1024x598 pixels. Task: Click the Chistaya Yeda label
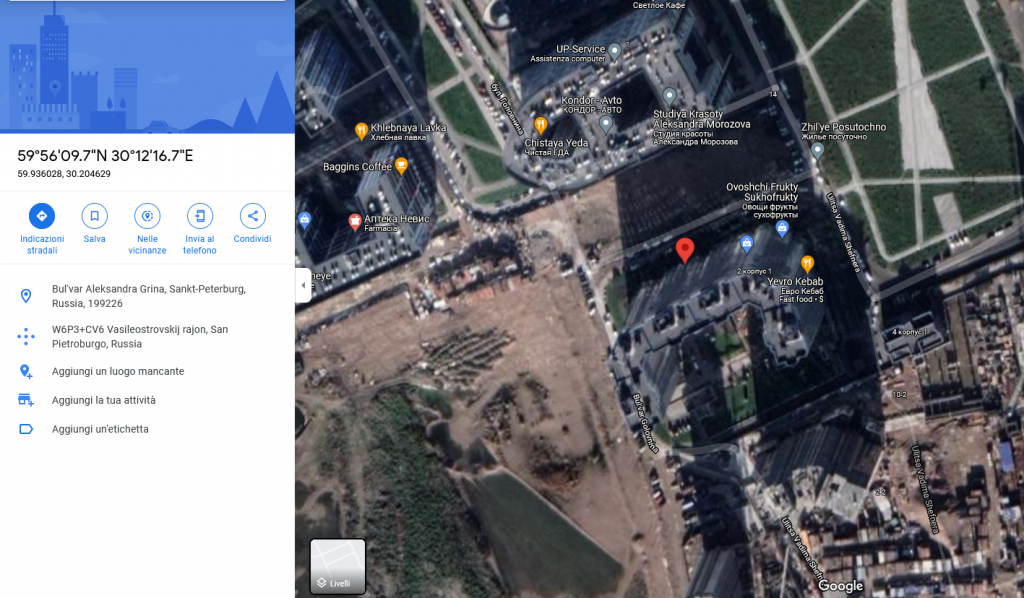click(556, 142)
